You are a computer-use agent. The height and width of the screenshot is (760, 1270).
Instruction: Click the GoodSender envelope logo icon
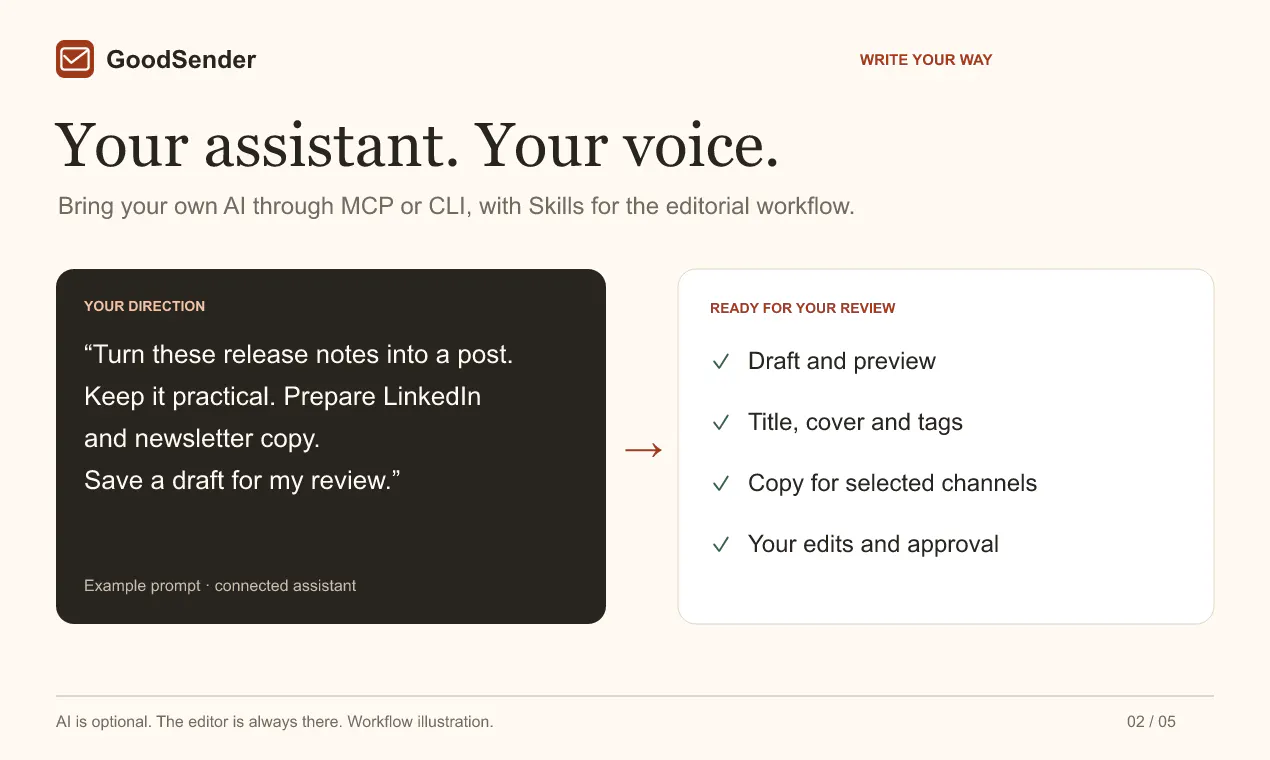75,59
